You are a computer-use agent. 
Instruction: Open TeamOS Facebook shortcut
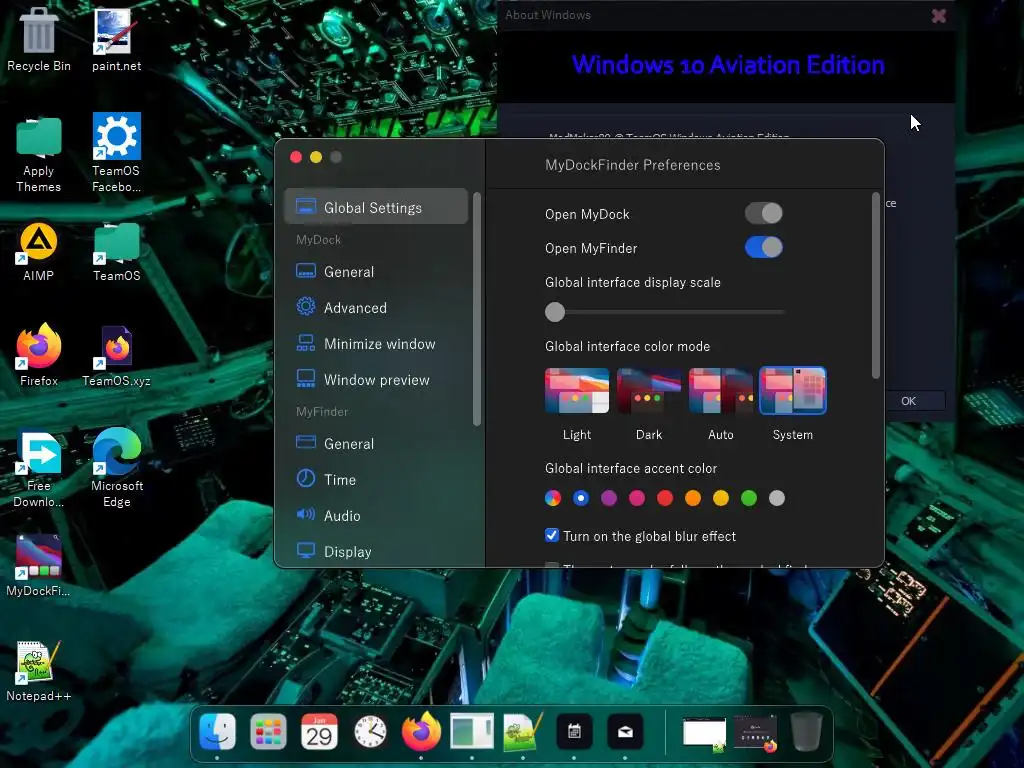click(x=116, y=153)
